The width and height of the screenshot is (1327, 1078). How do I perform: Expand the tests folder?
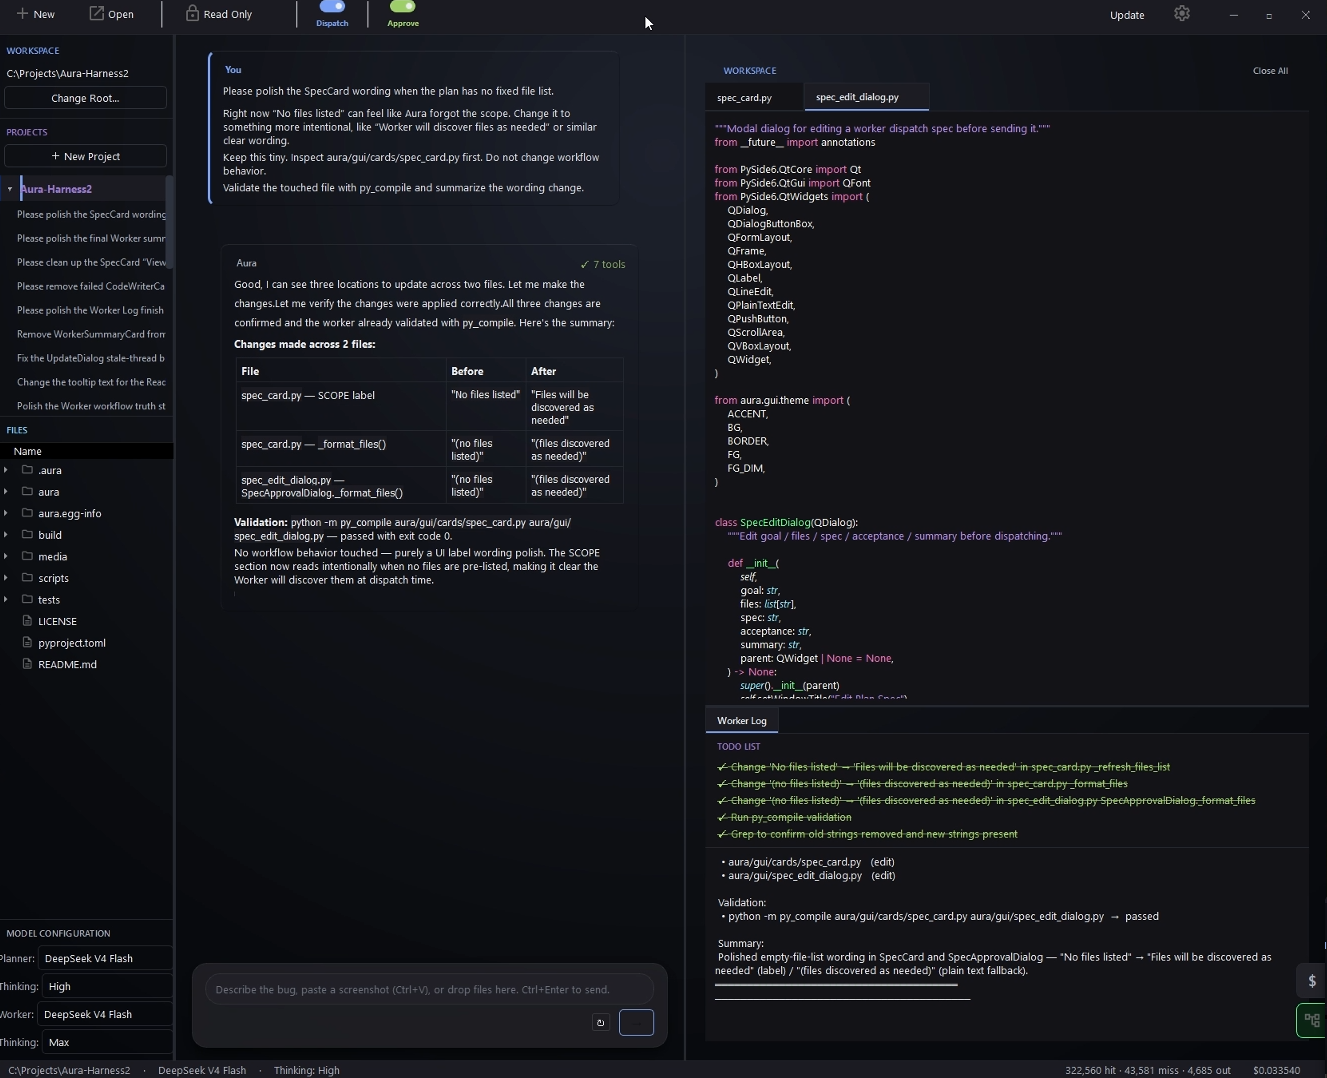click(6, 600)
